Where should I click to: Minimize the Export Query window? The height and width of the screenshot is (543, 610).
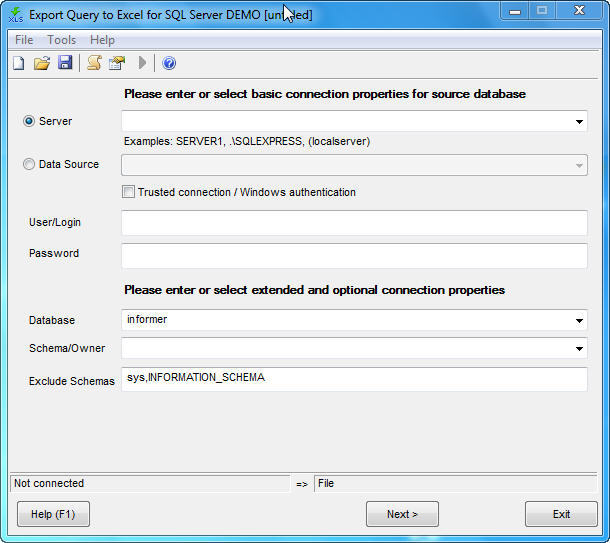click(x=515, y=12)
